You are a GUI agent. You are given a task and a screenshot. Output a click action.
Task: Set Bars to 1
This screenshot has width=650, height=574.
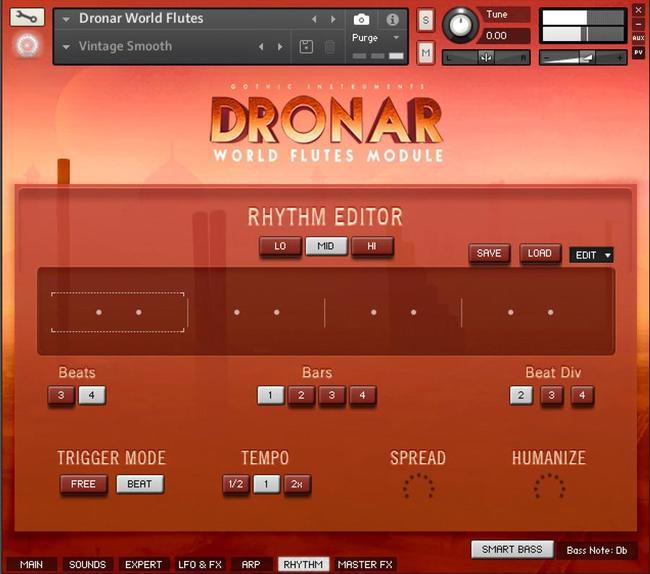(270, 395)
